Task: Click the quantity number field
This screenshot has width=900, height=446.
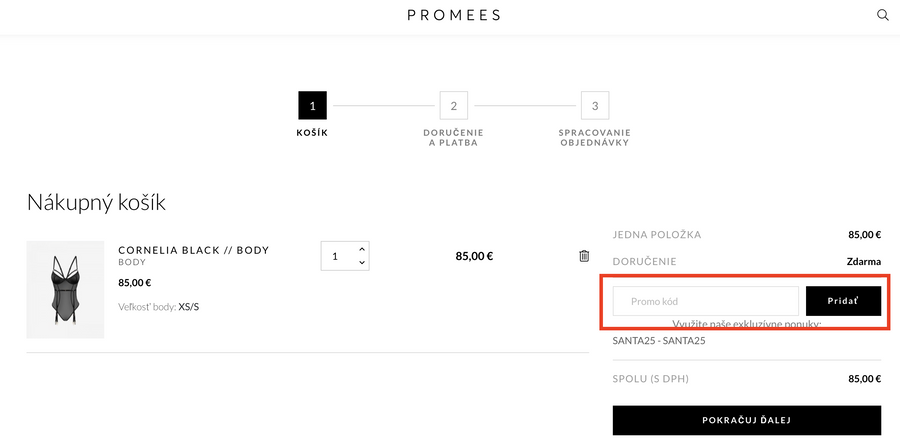Action: 336,256
